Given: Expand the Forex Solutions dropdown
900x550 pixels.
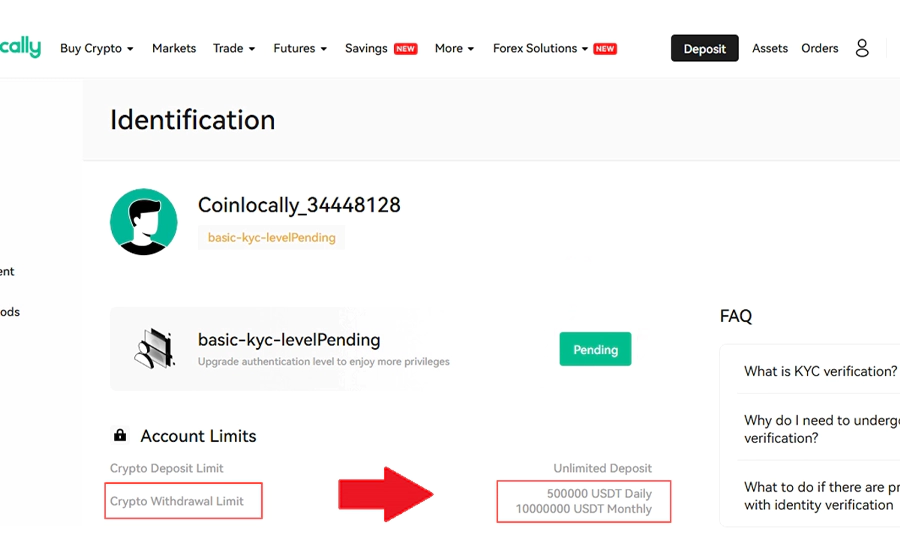Looking at the screenshot, I should (x=541, y=48).
